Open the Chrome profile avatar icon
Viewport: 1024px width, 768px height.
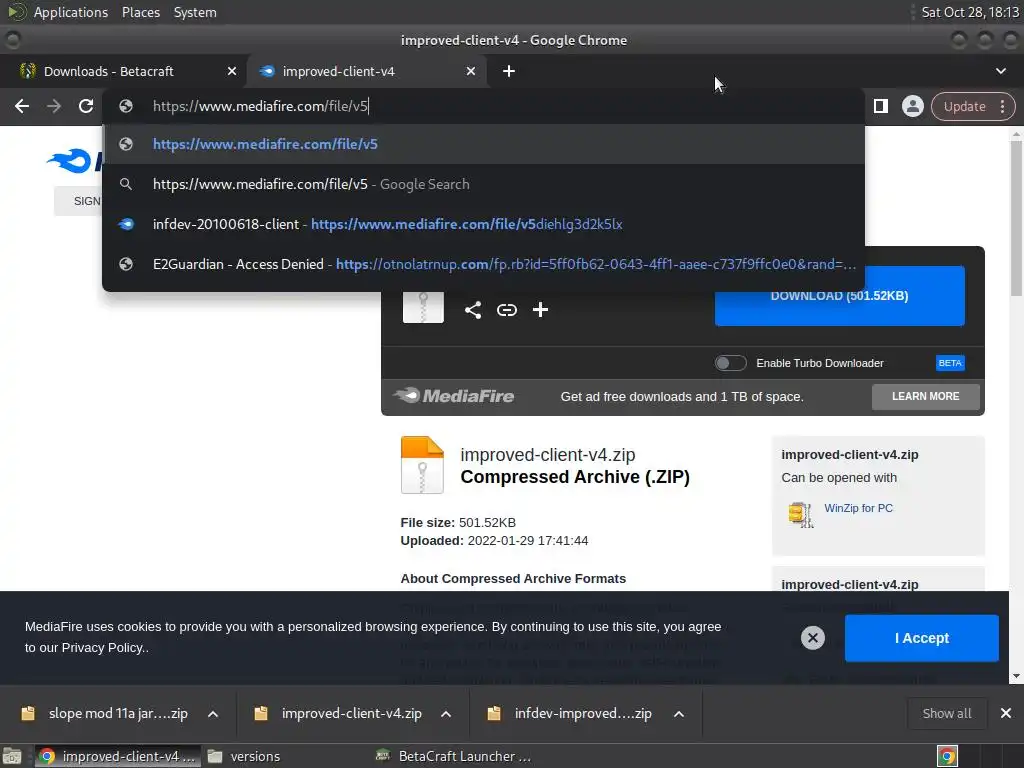tap(912, 106)
